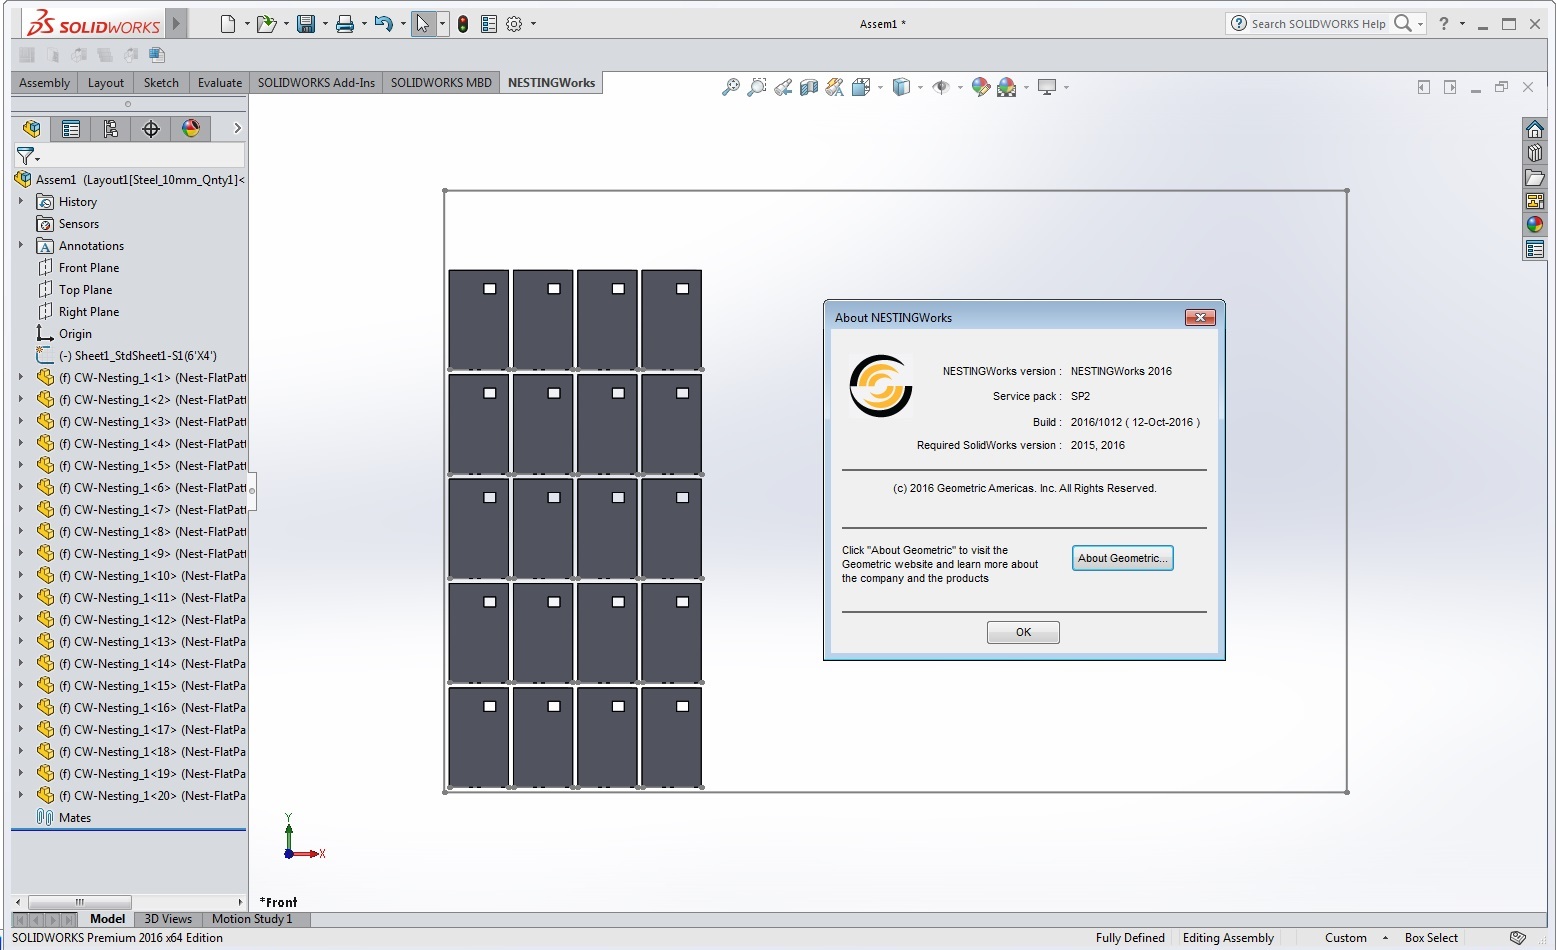Viewport: 1556px width, 950px height.
Task: Open the Save dropdown arrow
Action: (x=324, y=24)
